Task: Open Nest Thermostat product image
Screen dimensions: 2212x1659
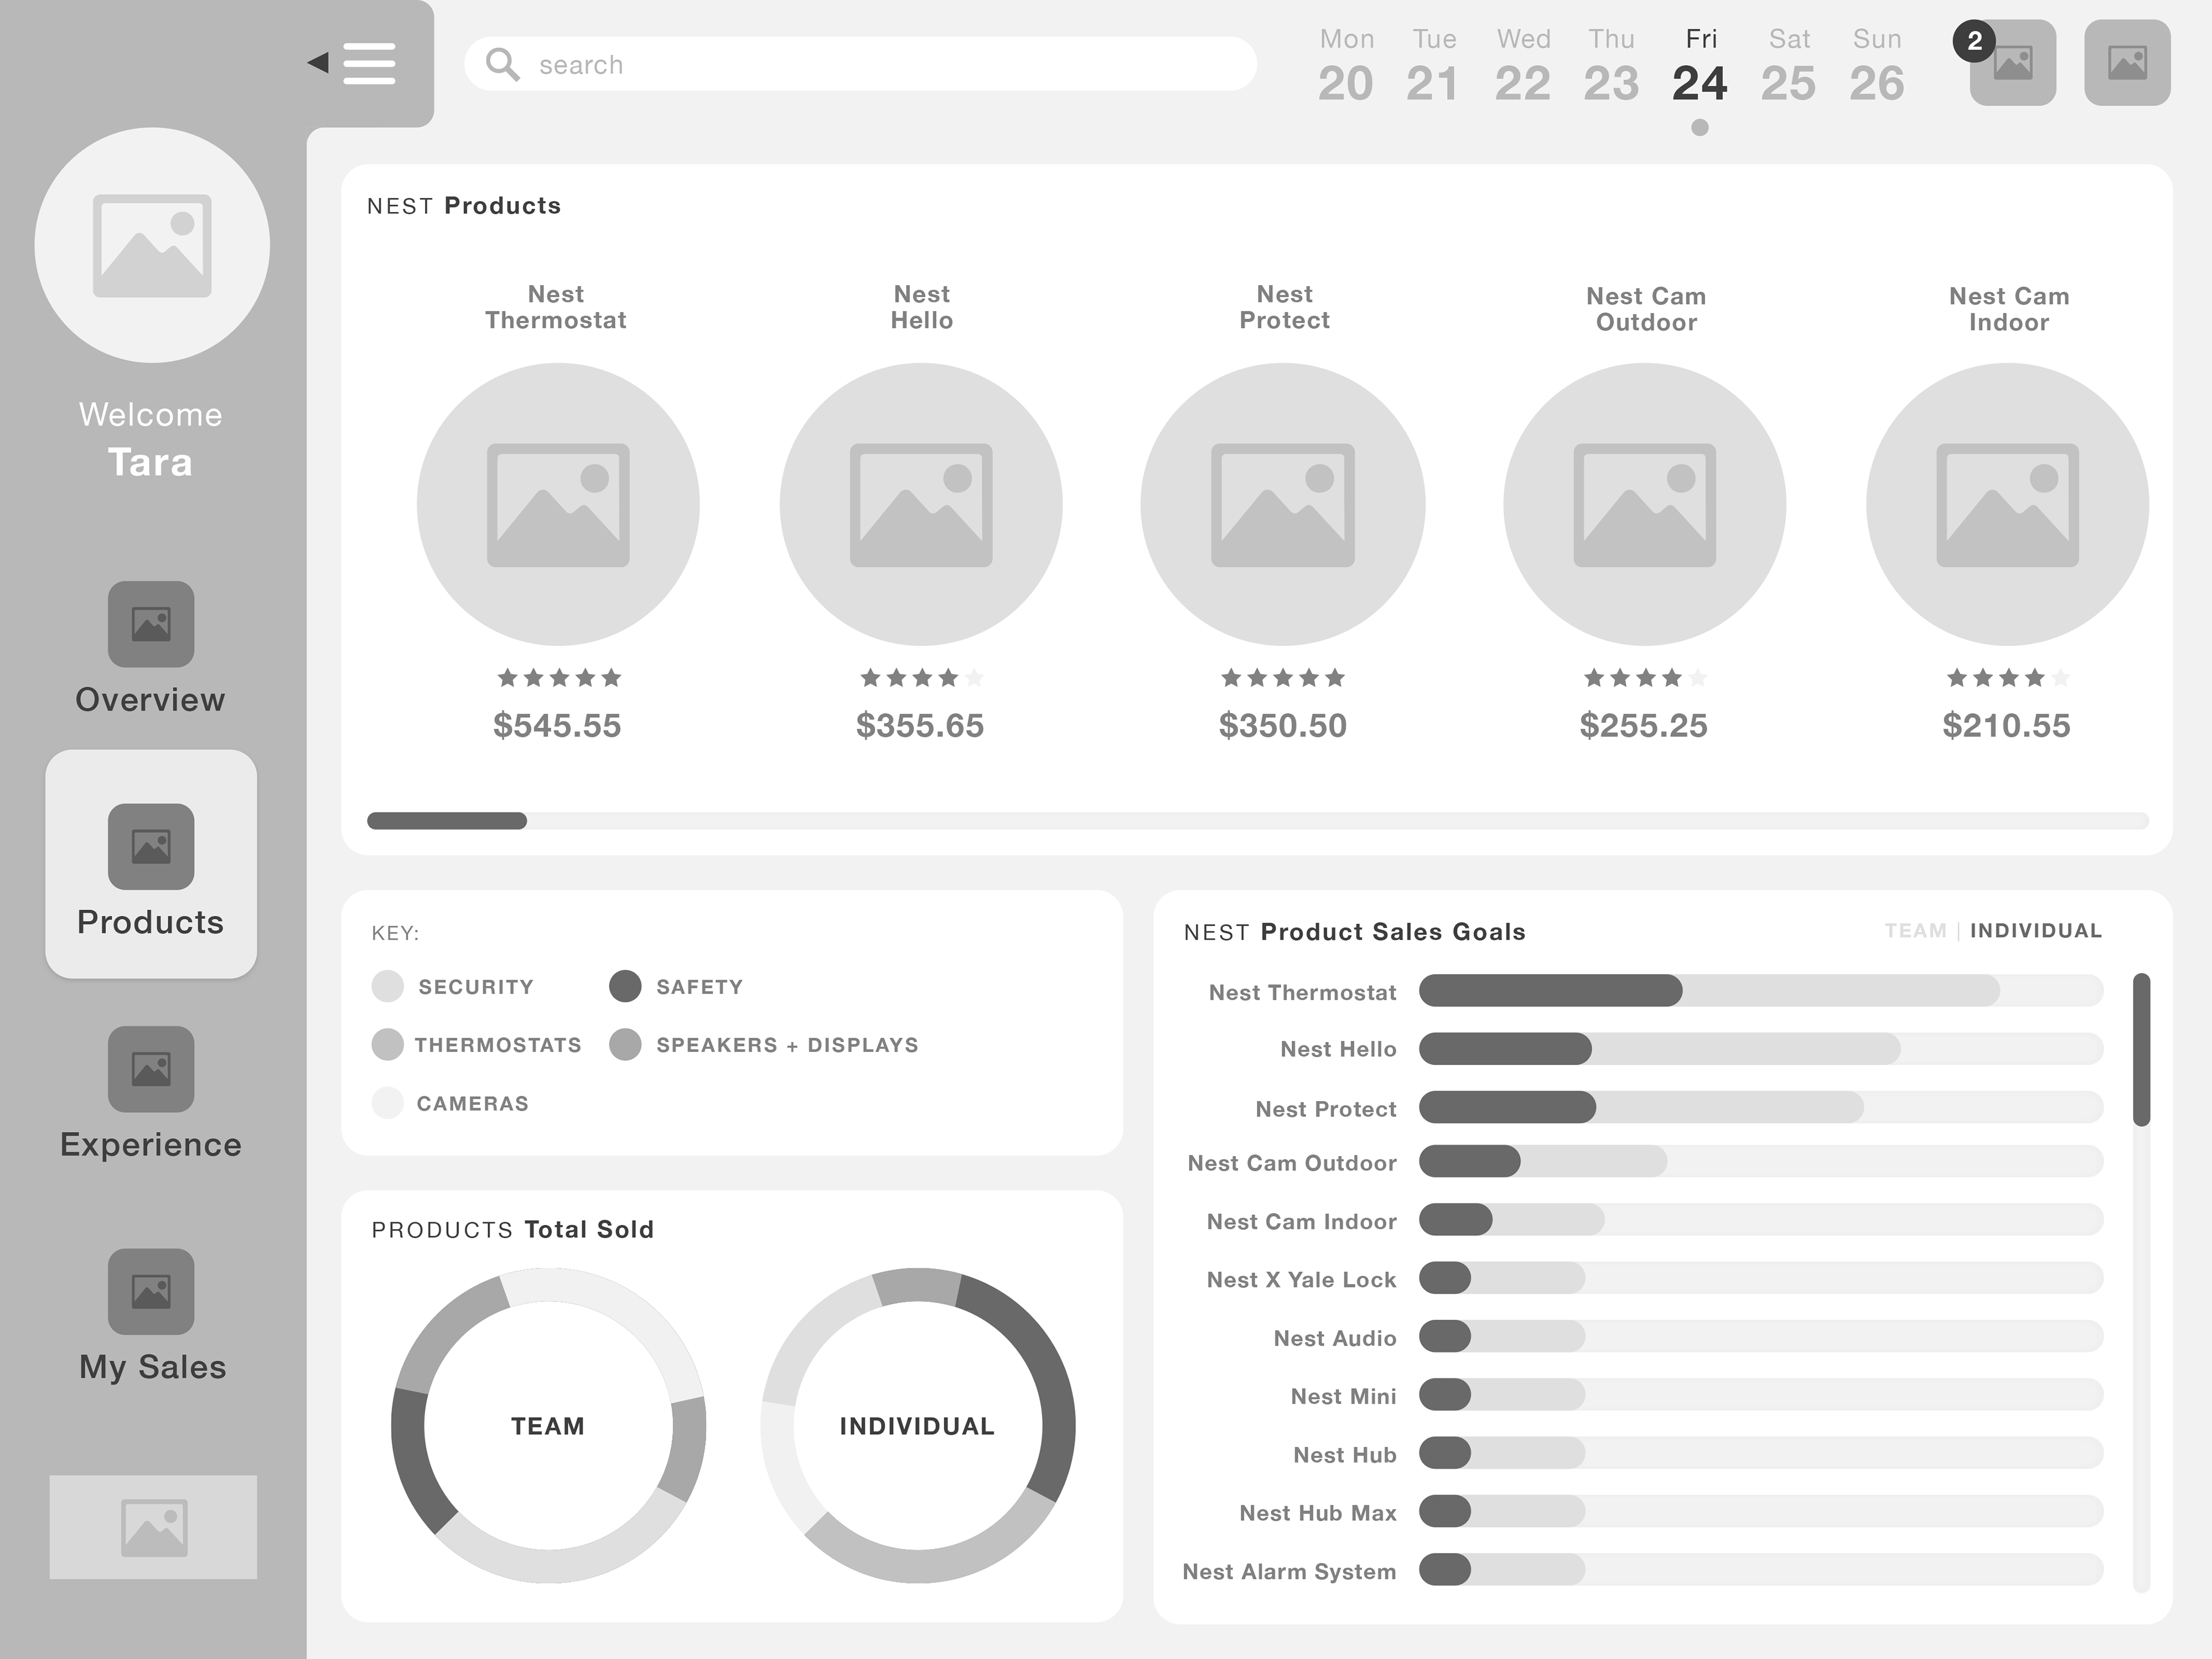Action: 558,504
